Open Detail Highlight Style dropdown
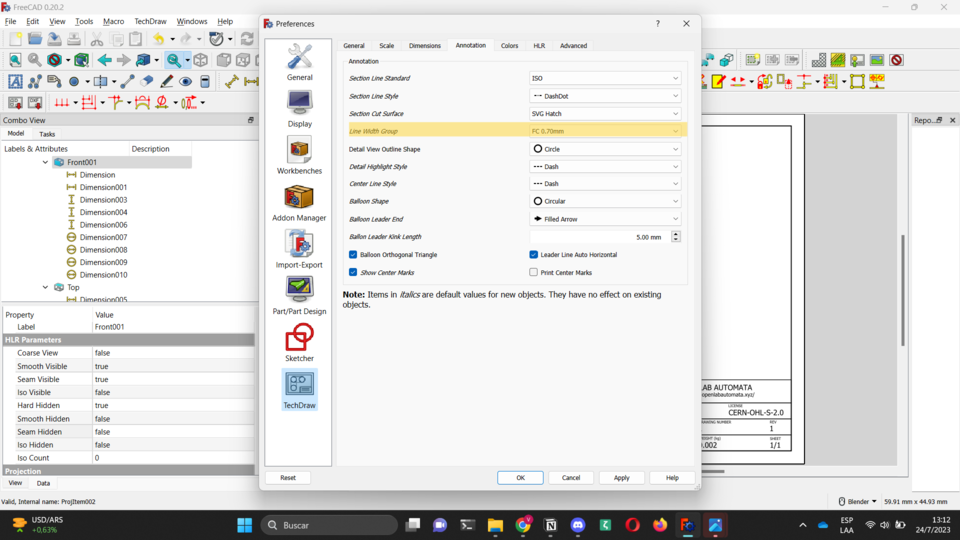The width and height of the screenshot is (960, 540). 605,167
